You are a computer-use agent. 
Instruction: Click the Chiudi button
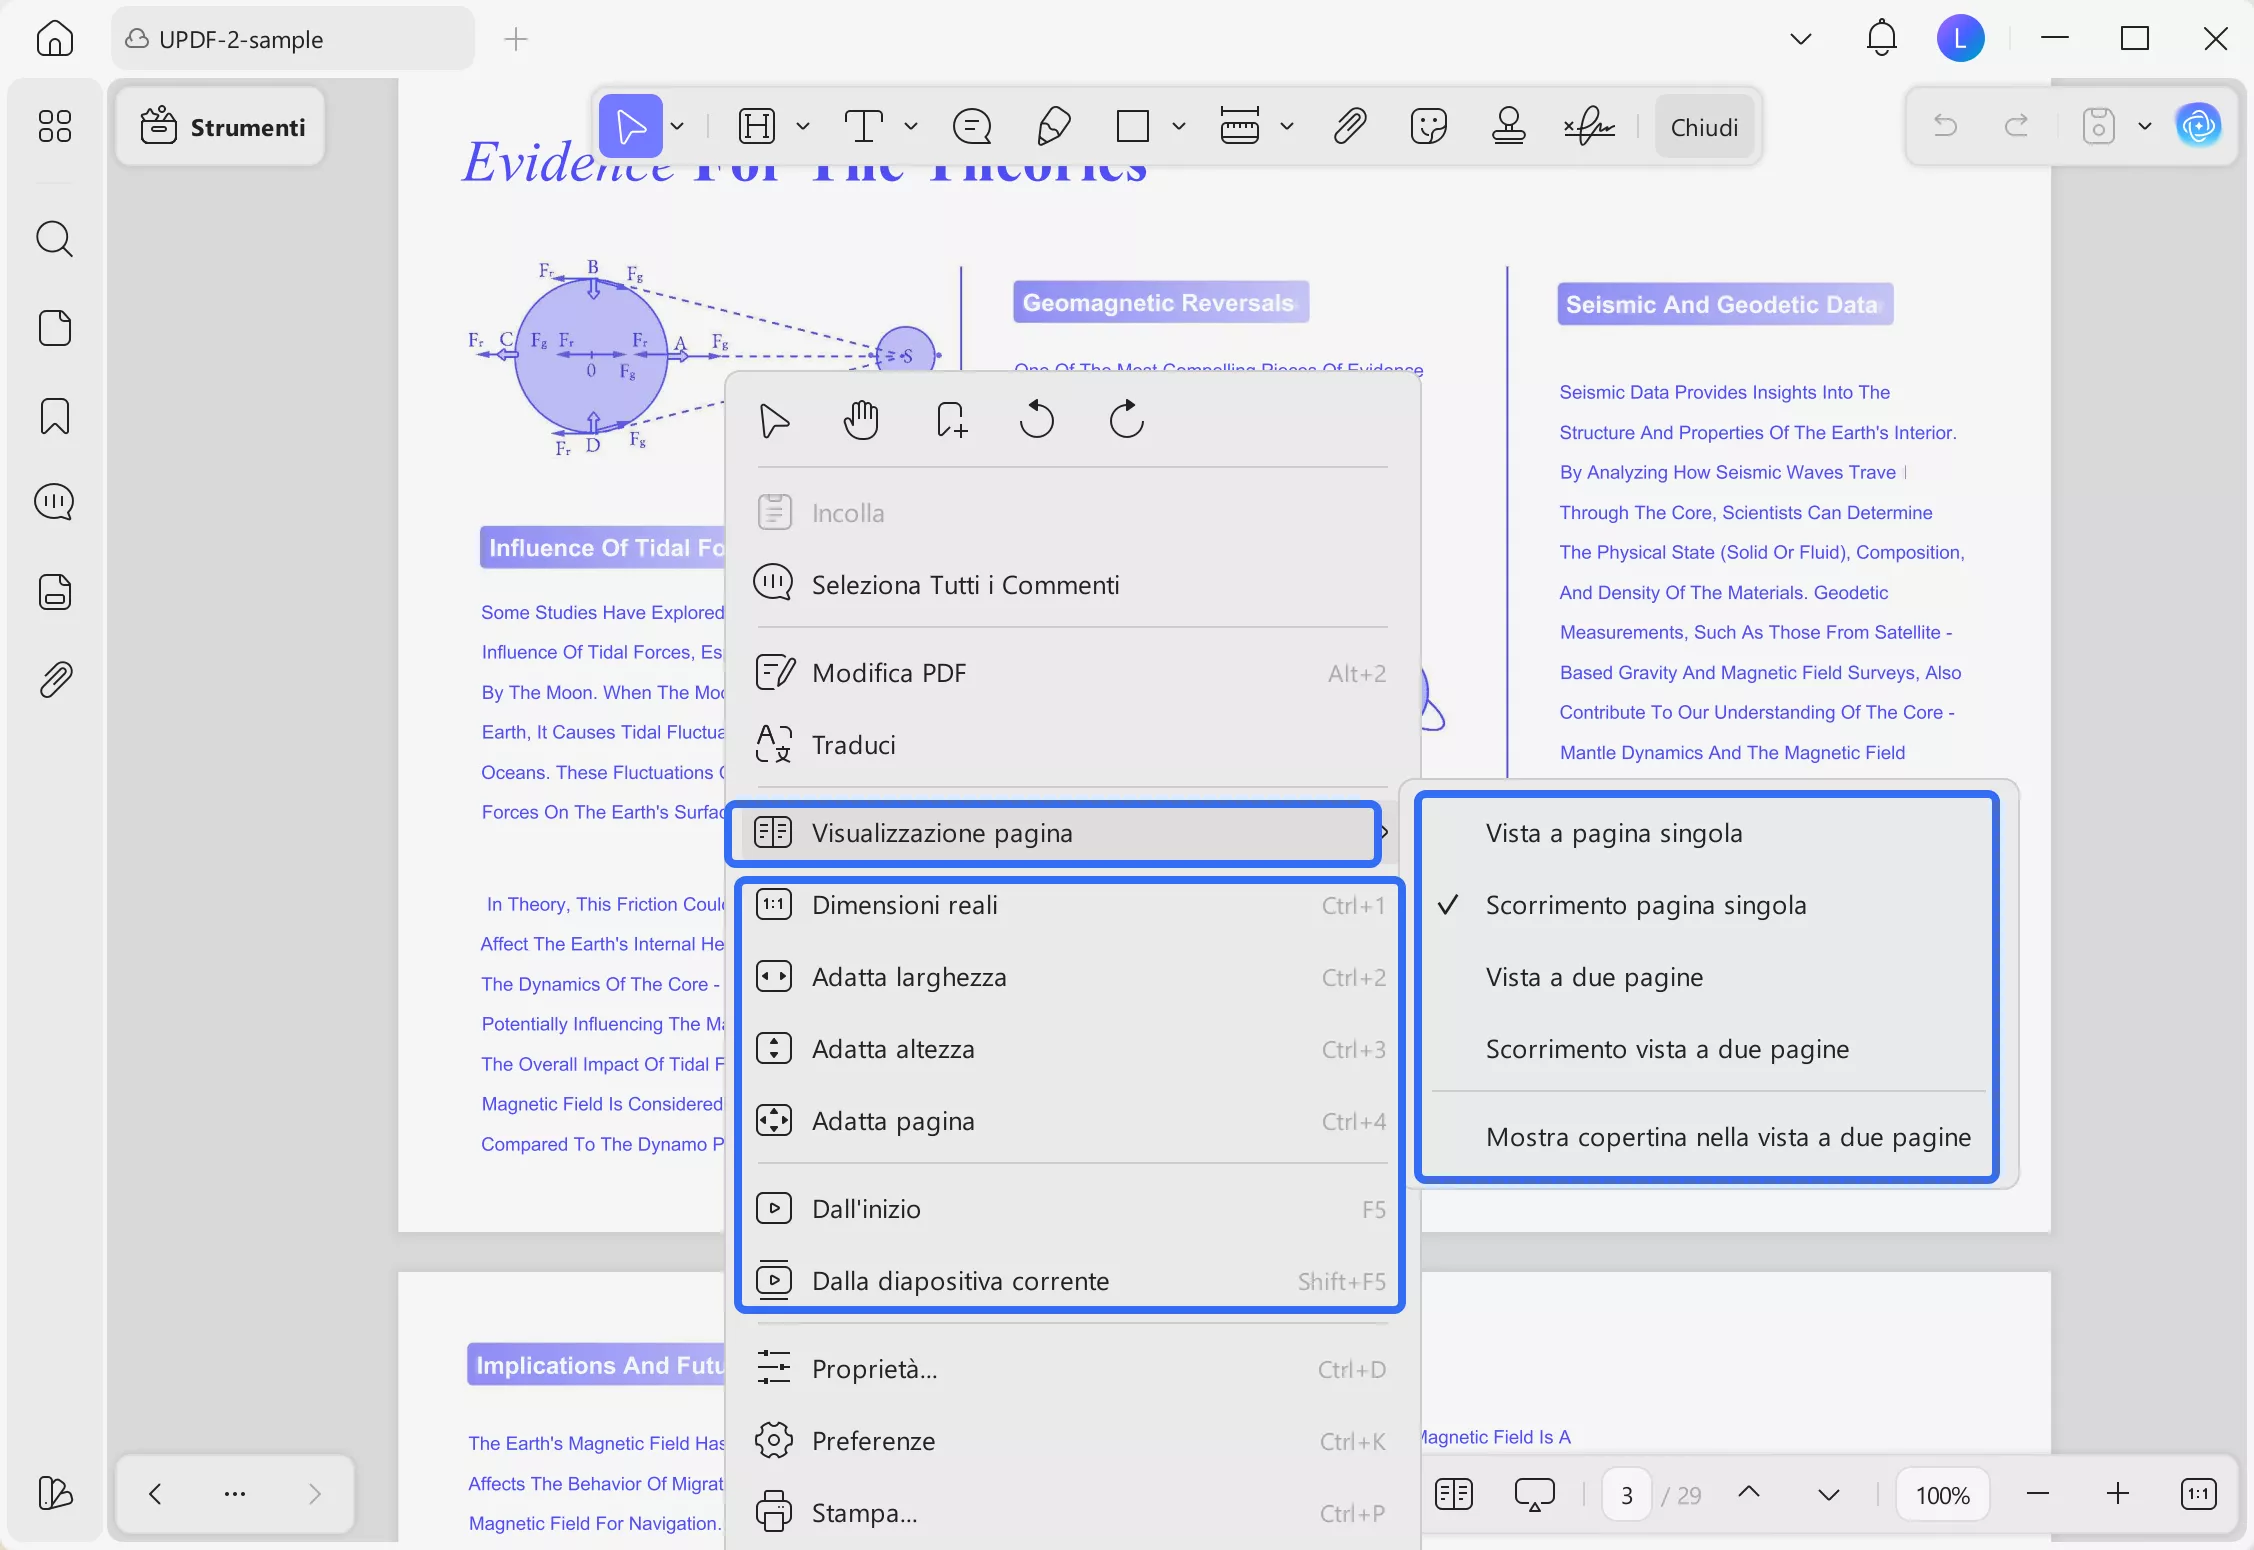pyautogui.click(x=1703, y=127)
